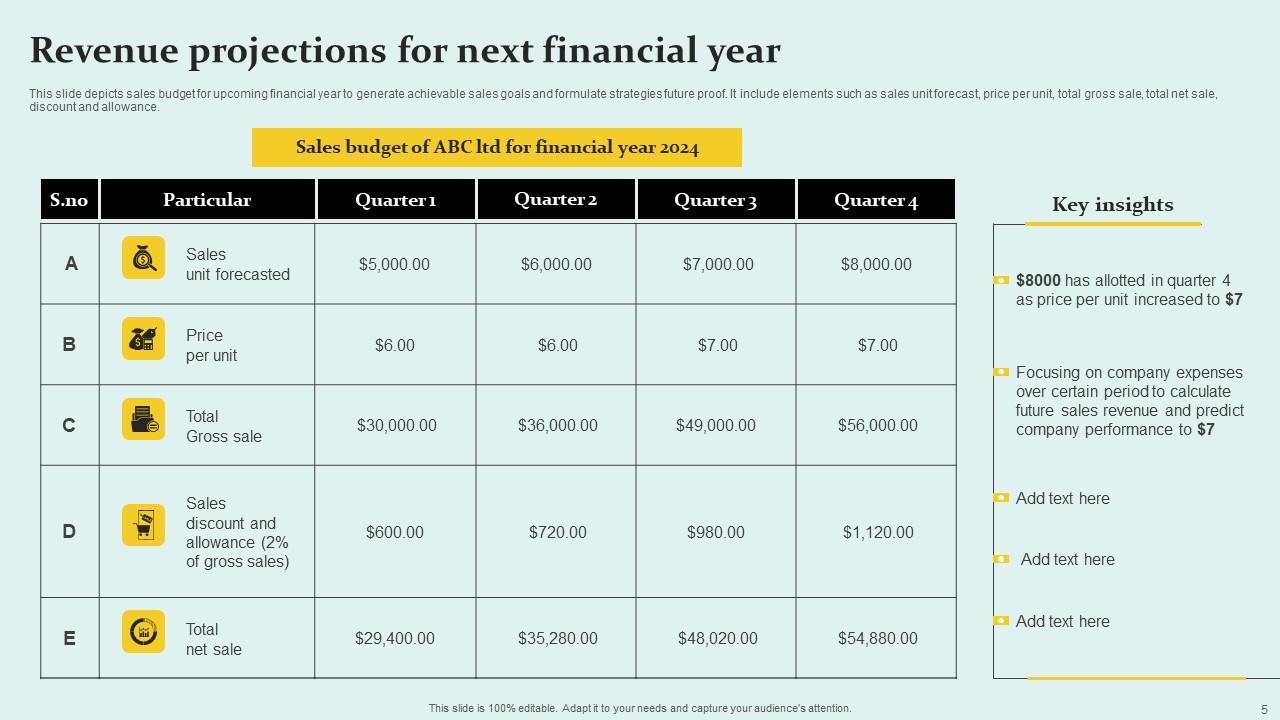Click the Price per unit tag icon

[143, 339]
